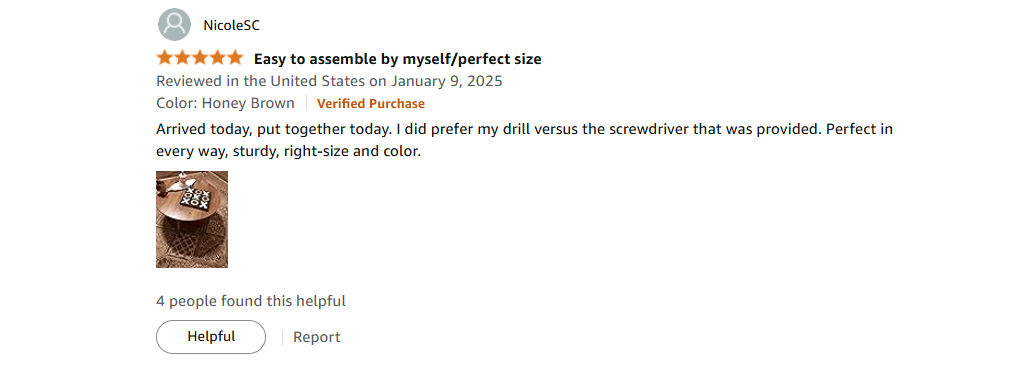Click the January 9, 2025 date text
The height and width of the screenshot is (370, 1016).
click(x=445, y=82)
